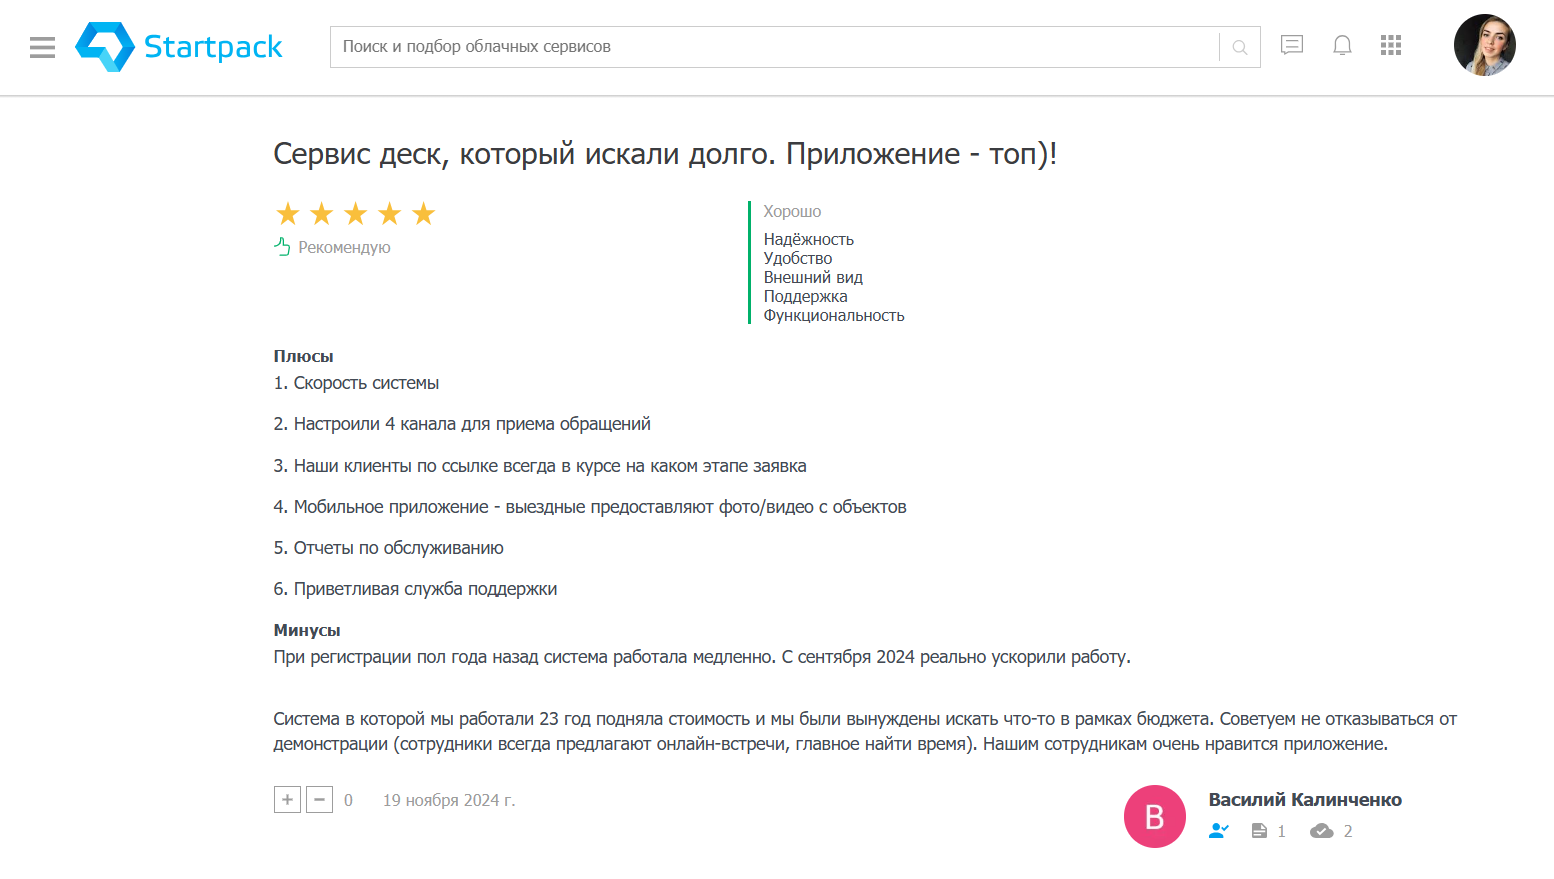Open your profile via the avatar photo

coord(1484,45)
